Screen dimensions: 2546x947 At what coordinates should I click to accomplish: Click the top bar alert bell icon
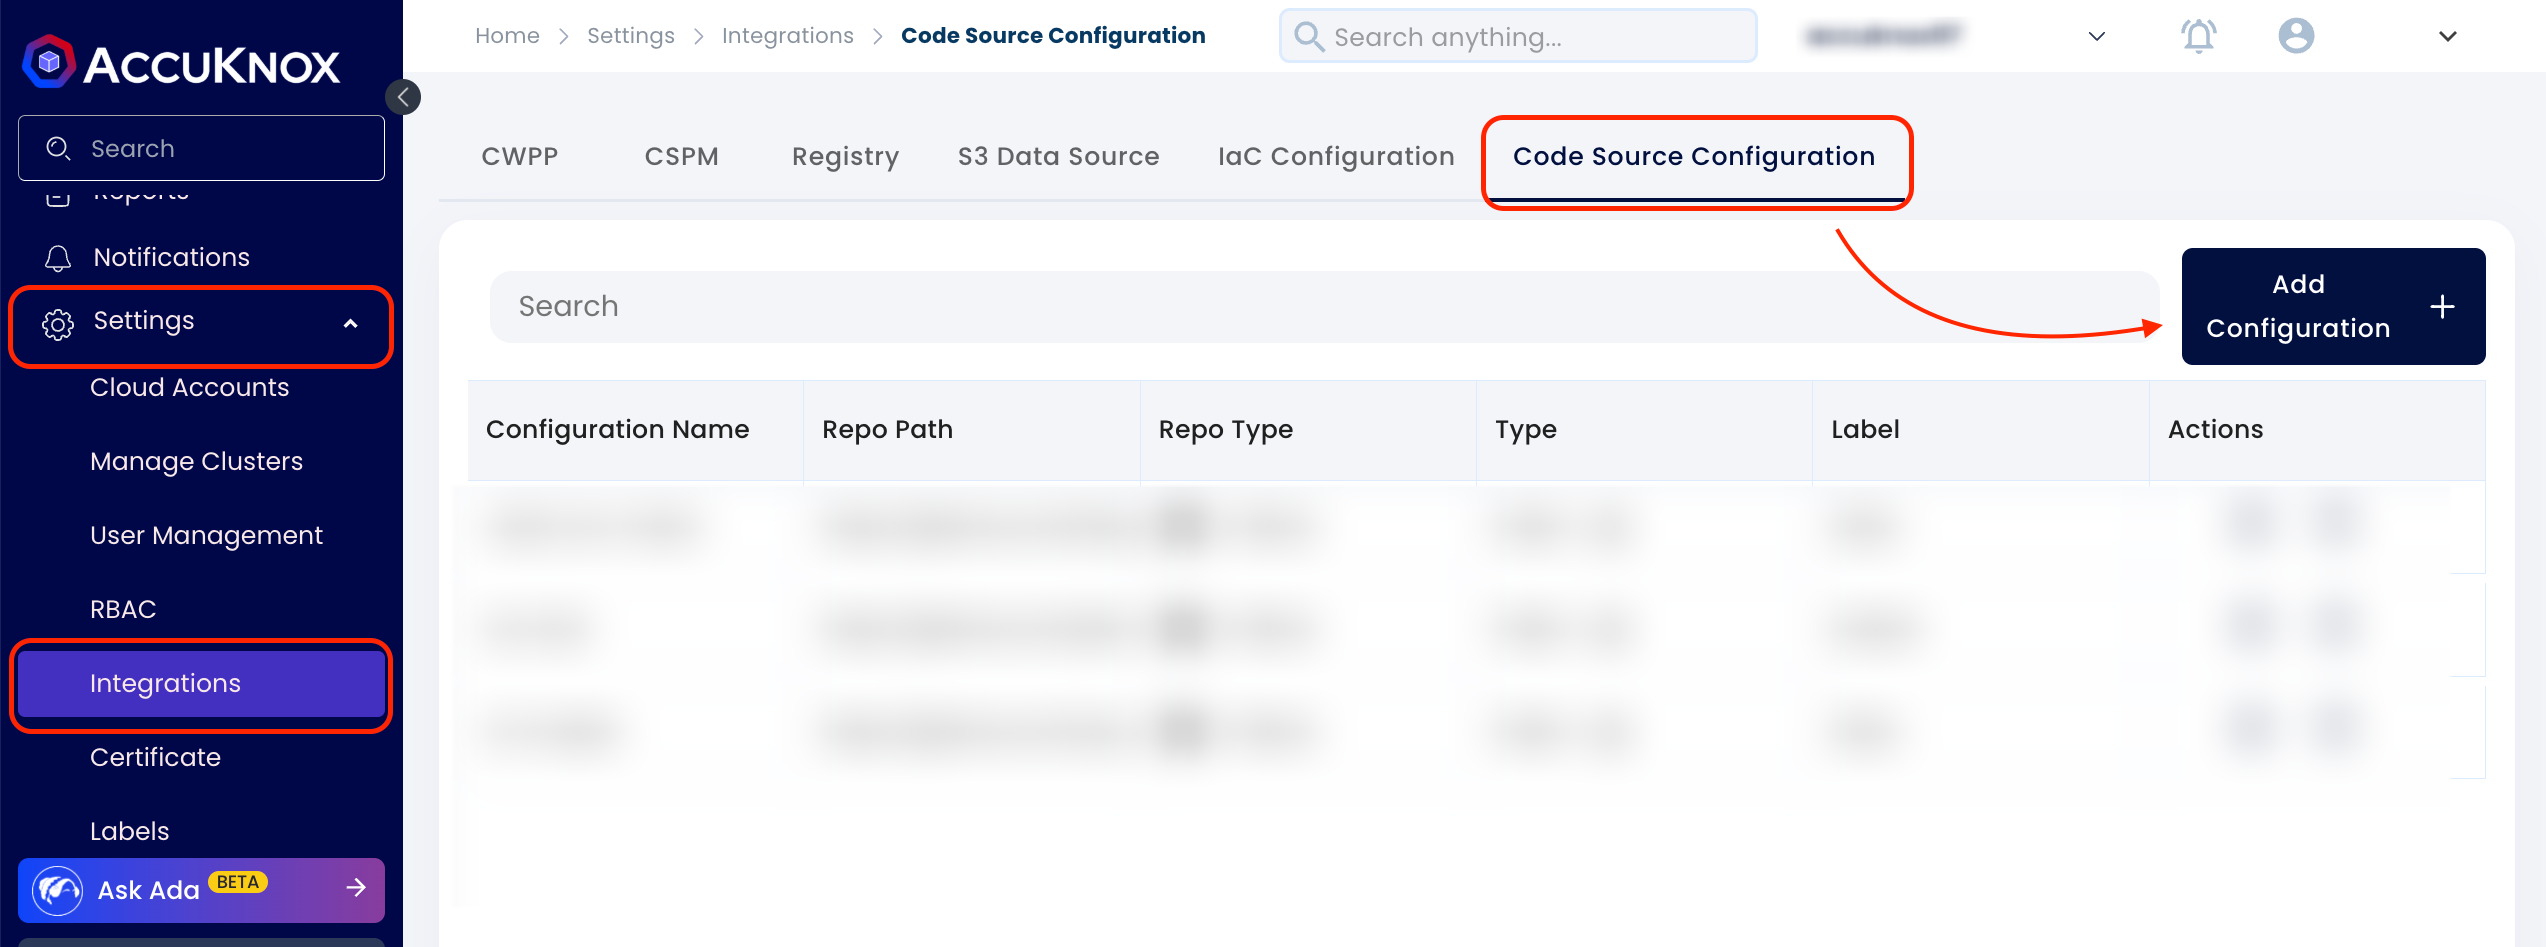[x=2198, y=36]
